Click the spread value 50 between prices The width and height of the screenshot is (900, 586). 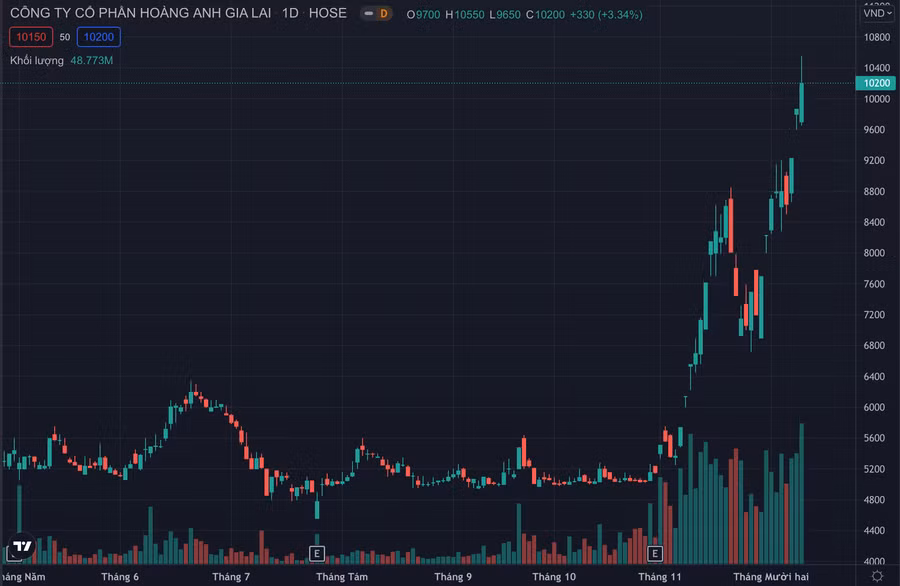tap(65, 37)
